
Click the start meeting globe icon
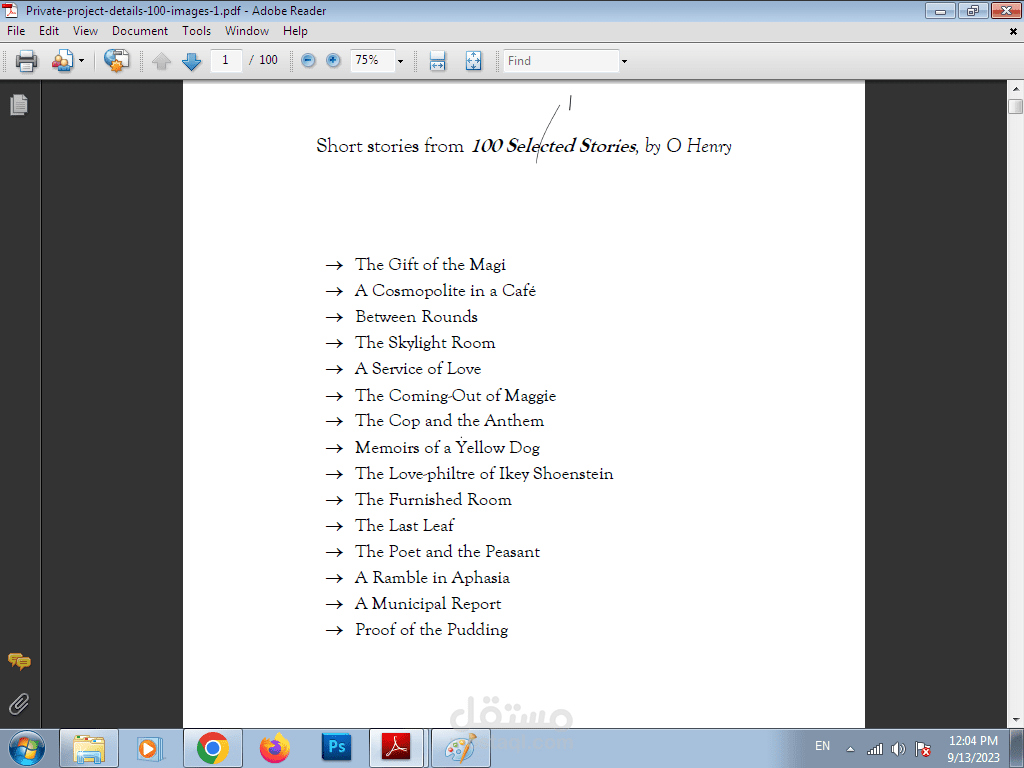click(117, 61)
